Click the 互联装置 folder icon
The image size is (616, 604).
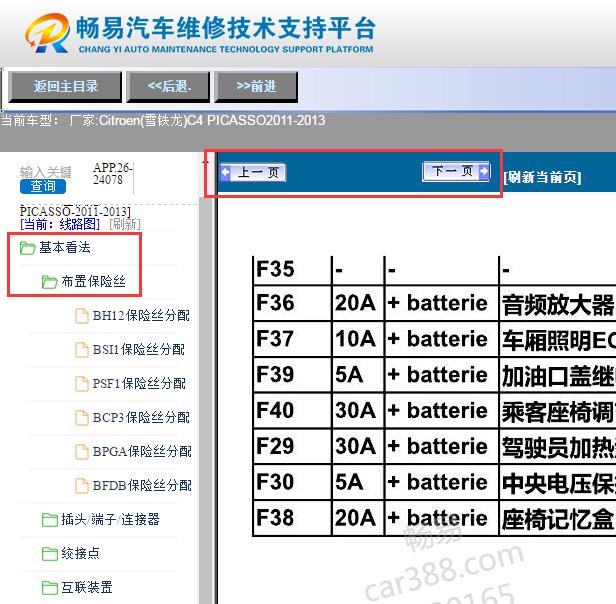coord(50,588)
